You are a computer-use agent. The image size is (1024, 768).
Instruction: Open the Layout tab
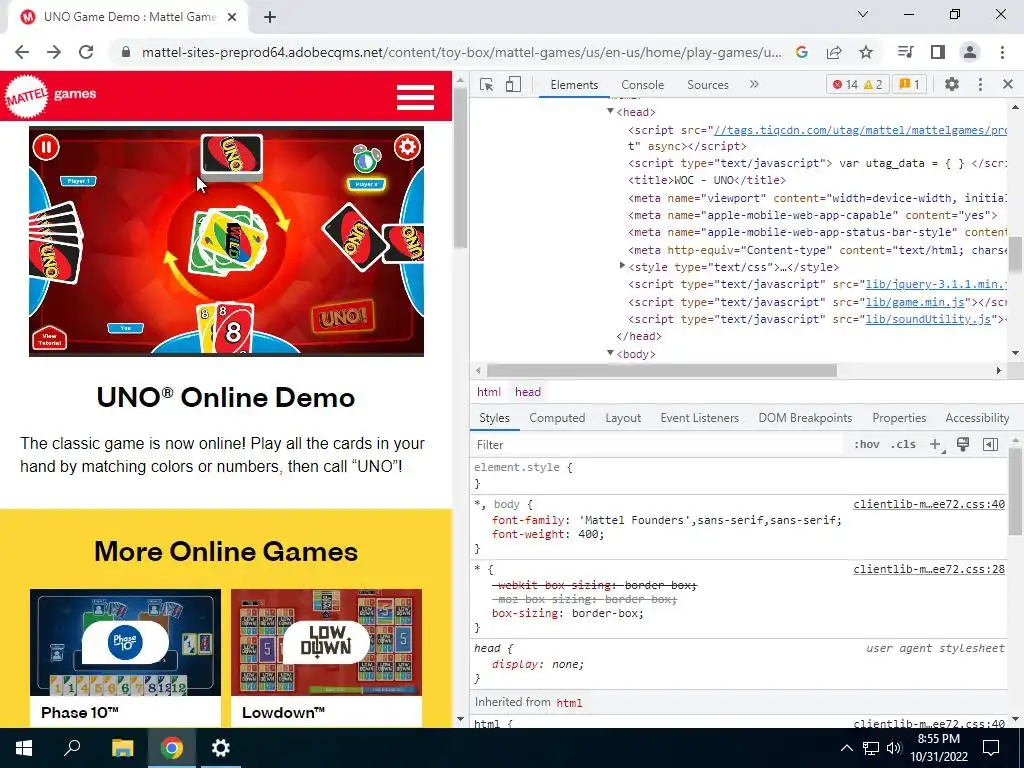click(x=623, y=418)
